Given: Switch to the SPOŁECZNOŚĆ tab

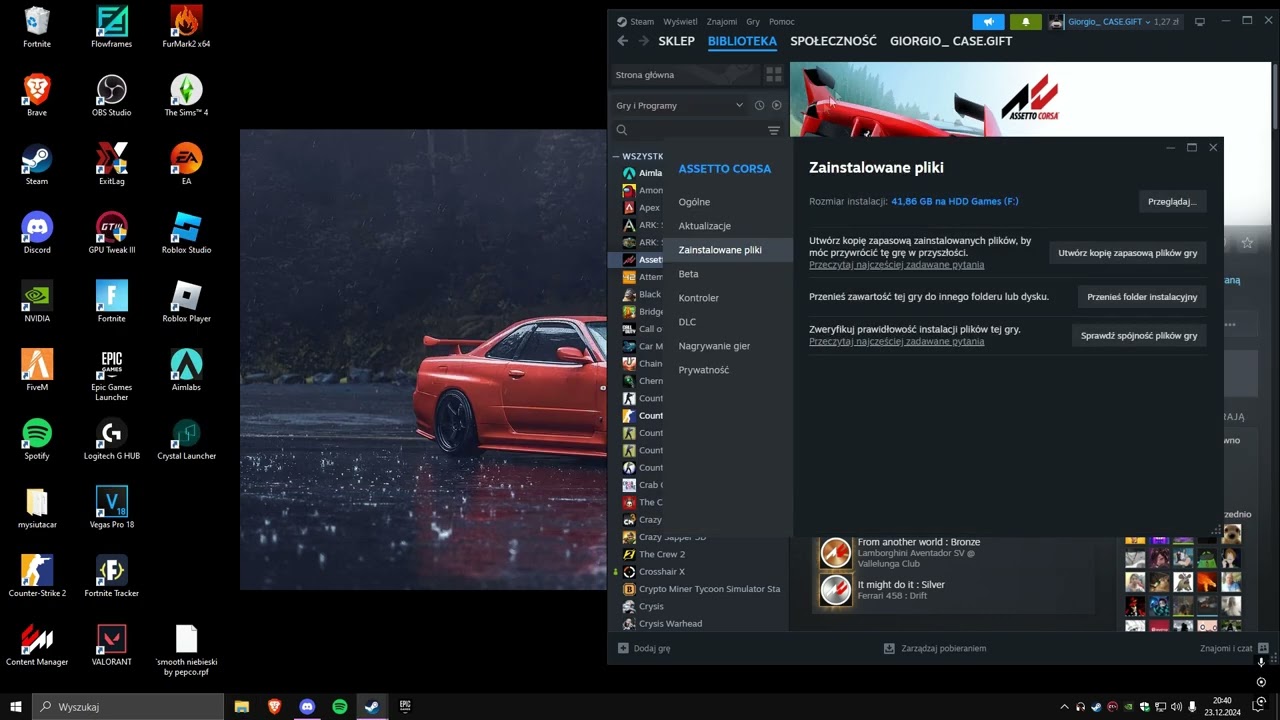Looking at the screenshot, I should [x=833, y=41].
